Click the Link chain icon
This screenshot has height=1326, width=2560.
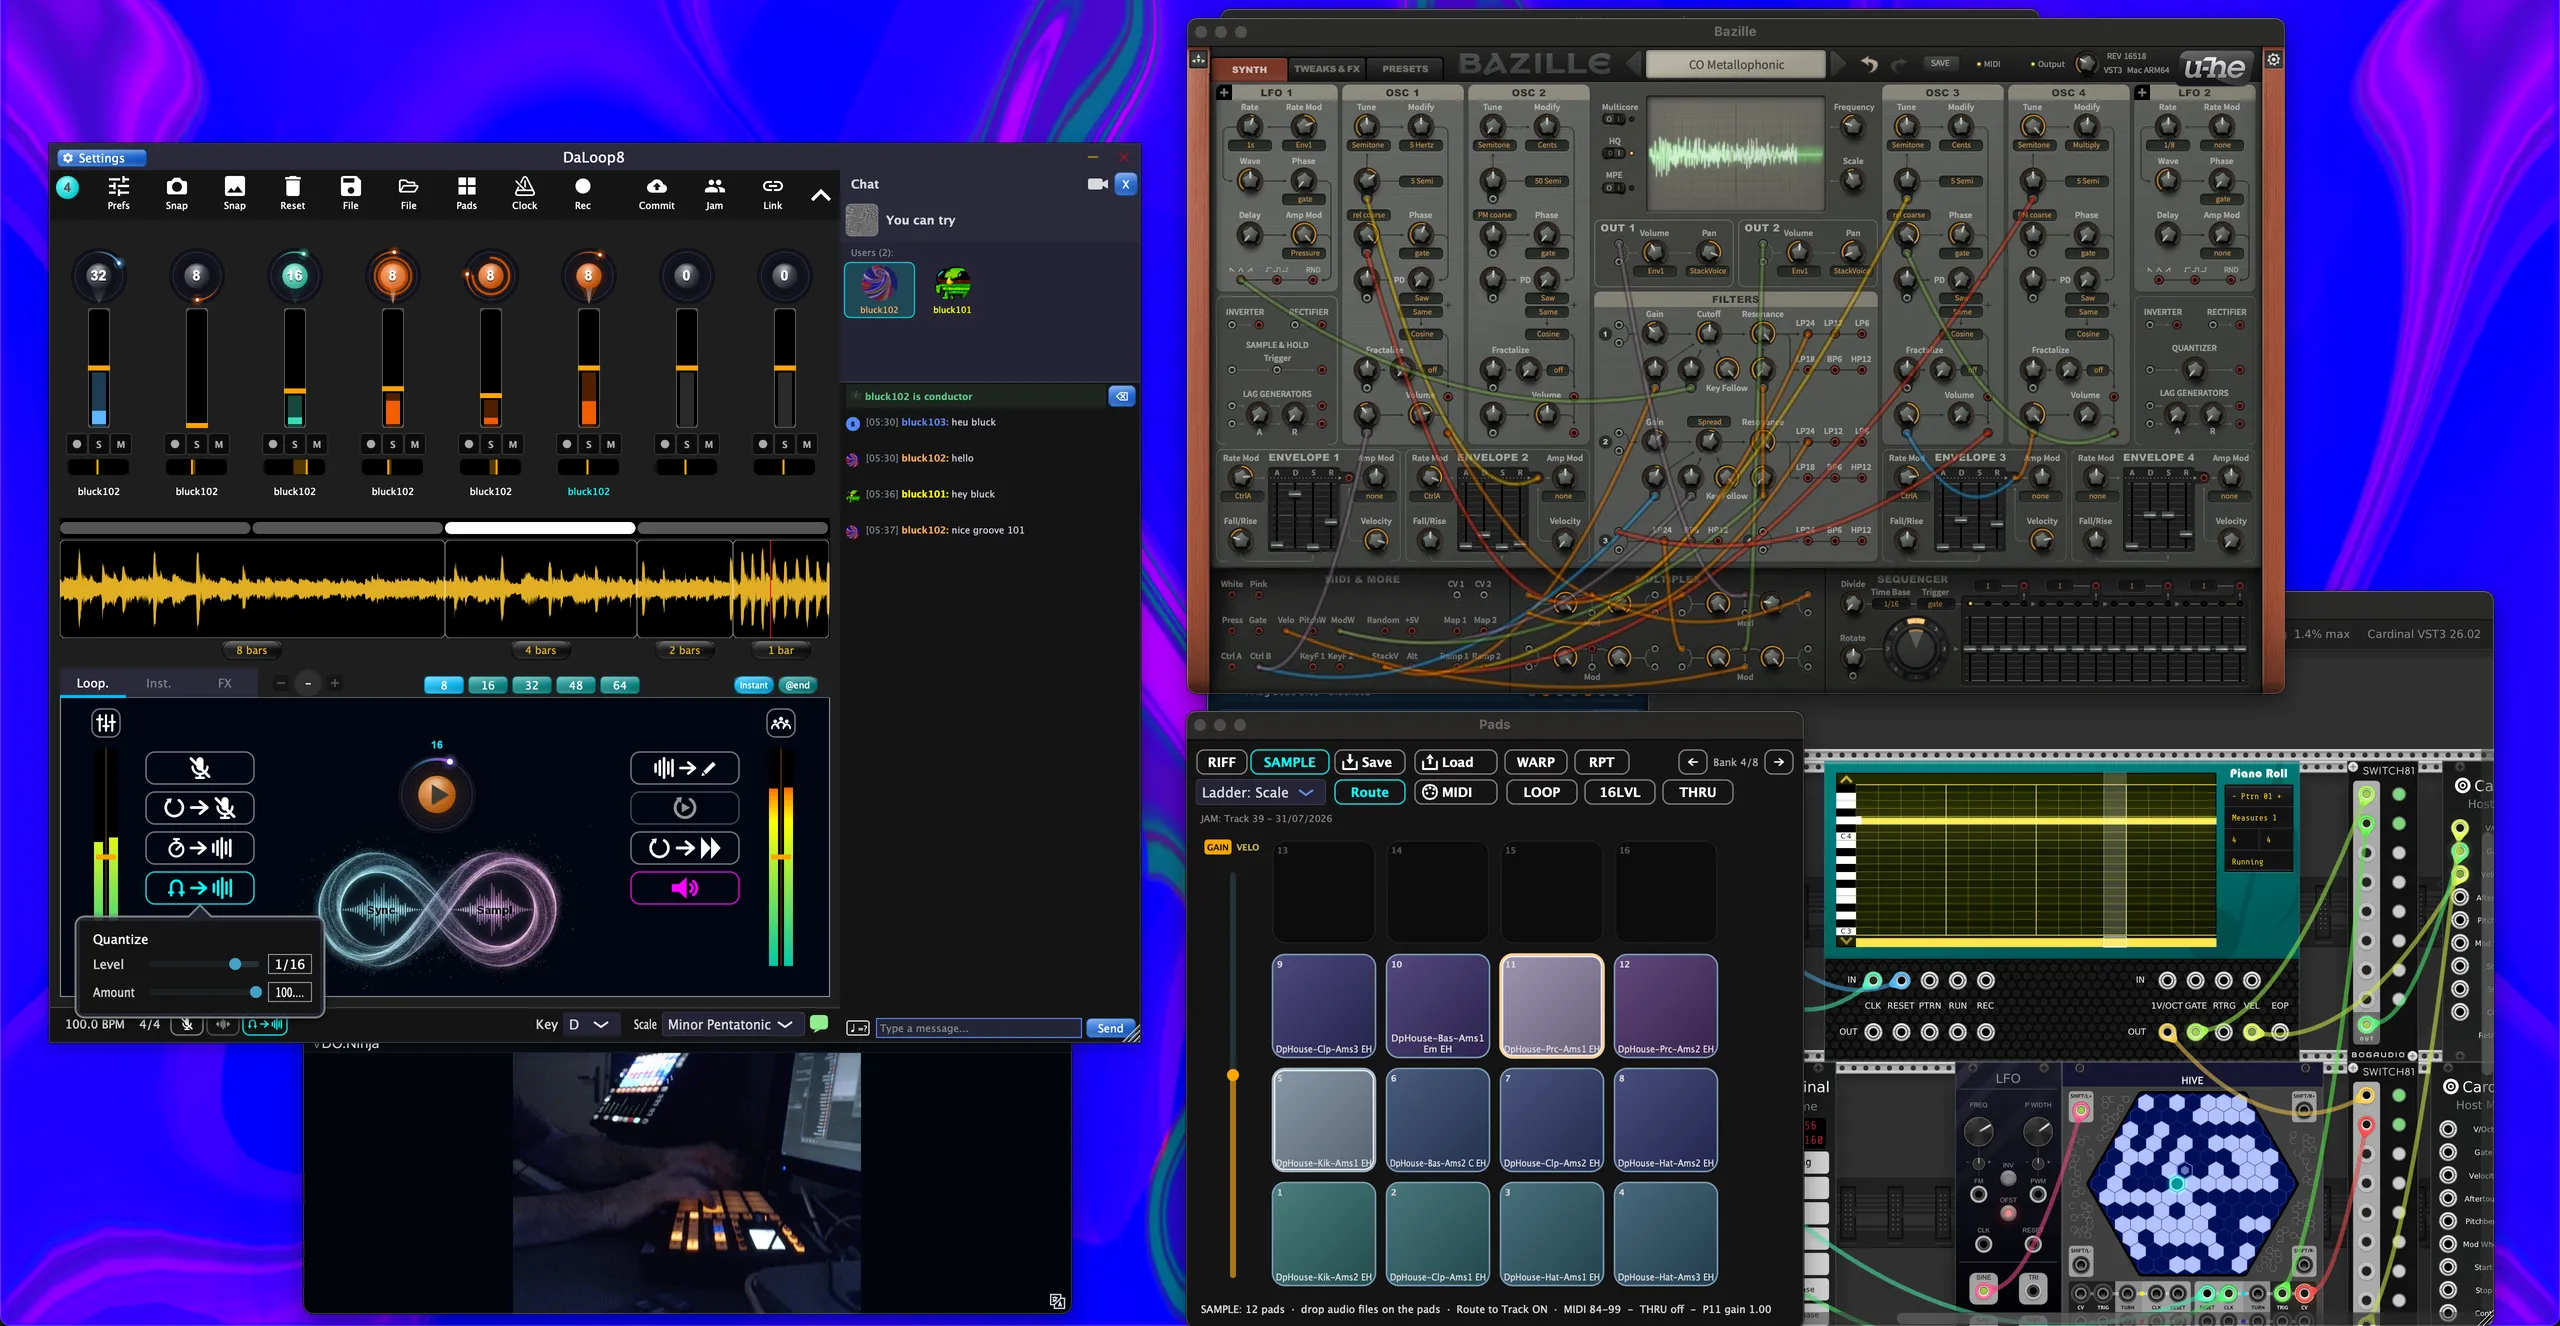[x=772, y=192]
